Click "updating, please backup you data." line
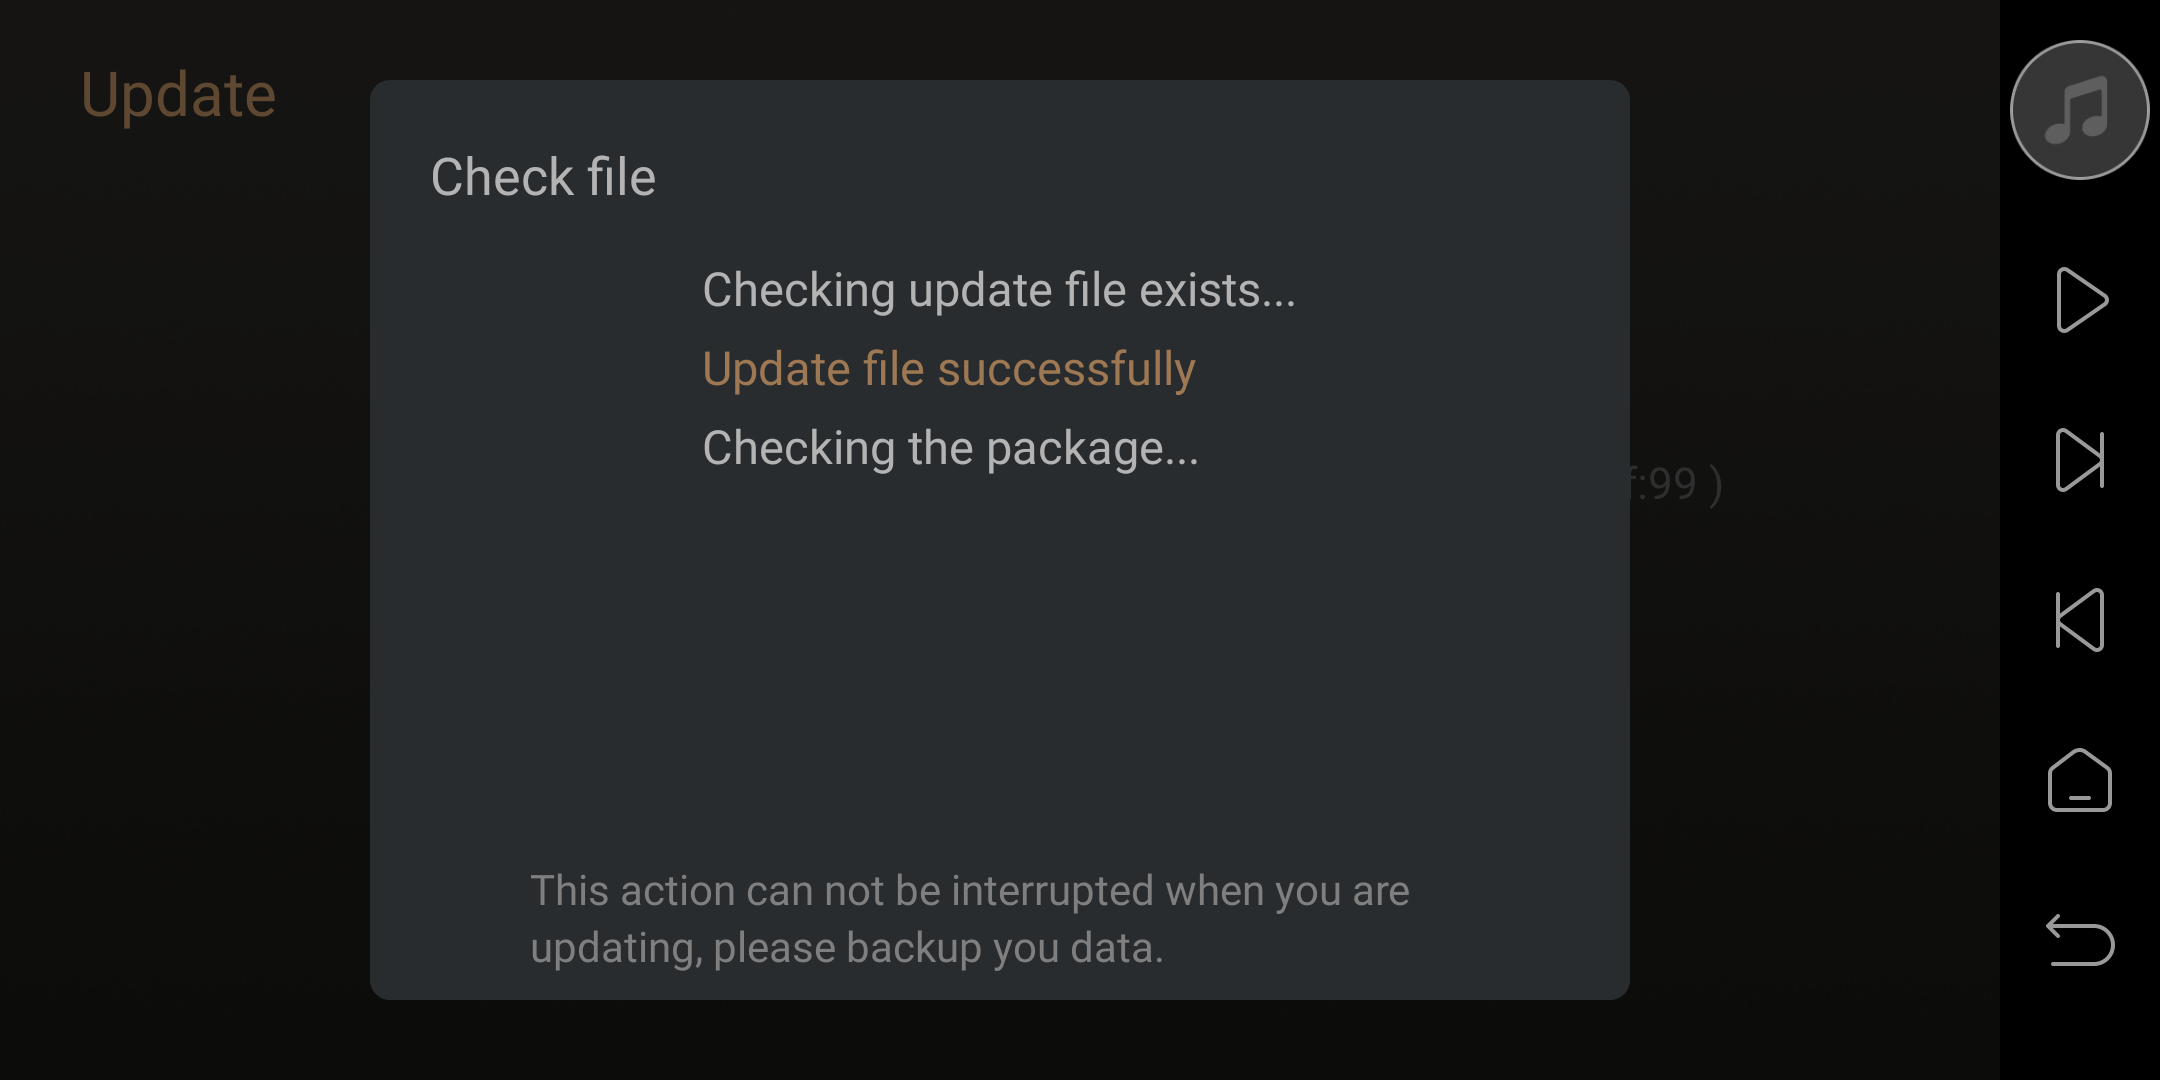 847,948
